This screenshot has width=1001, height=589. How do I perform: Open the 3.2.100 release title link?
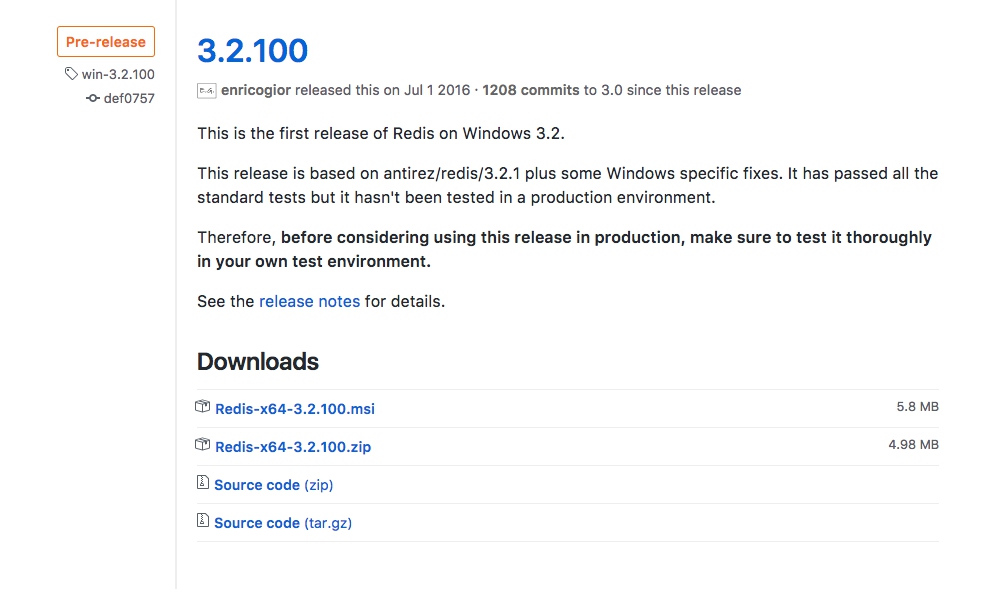252,50
